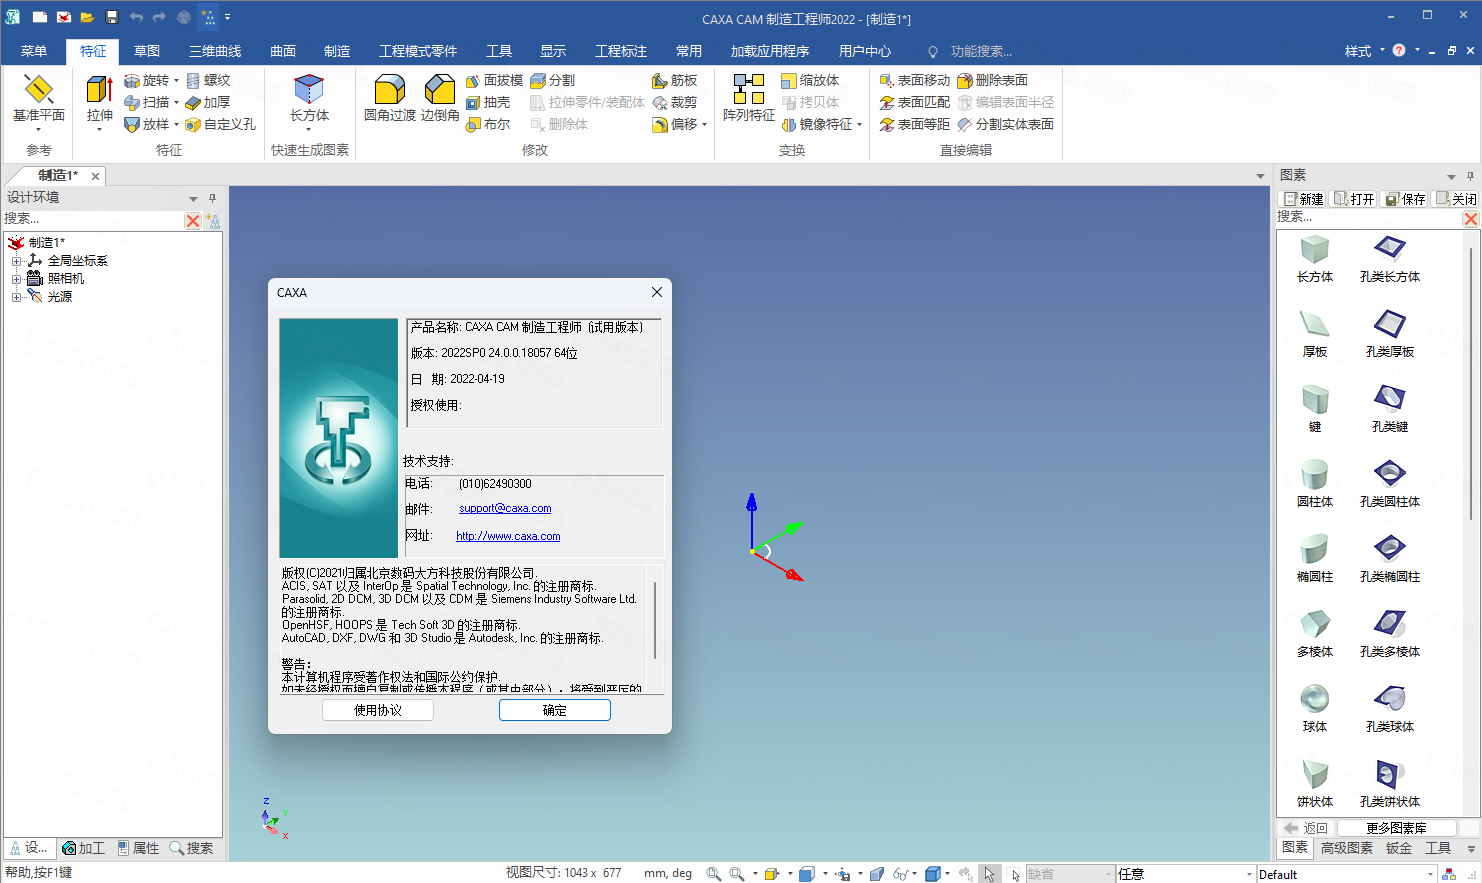Image resolution: width=1482 pixels, height=883 pixels.
Task: Select the 抽壳 shell tool
Action: point(488,102)
